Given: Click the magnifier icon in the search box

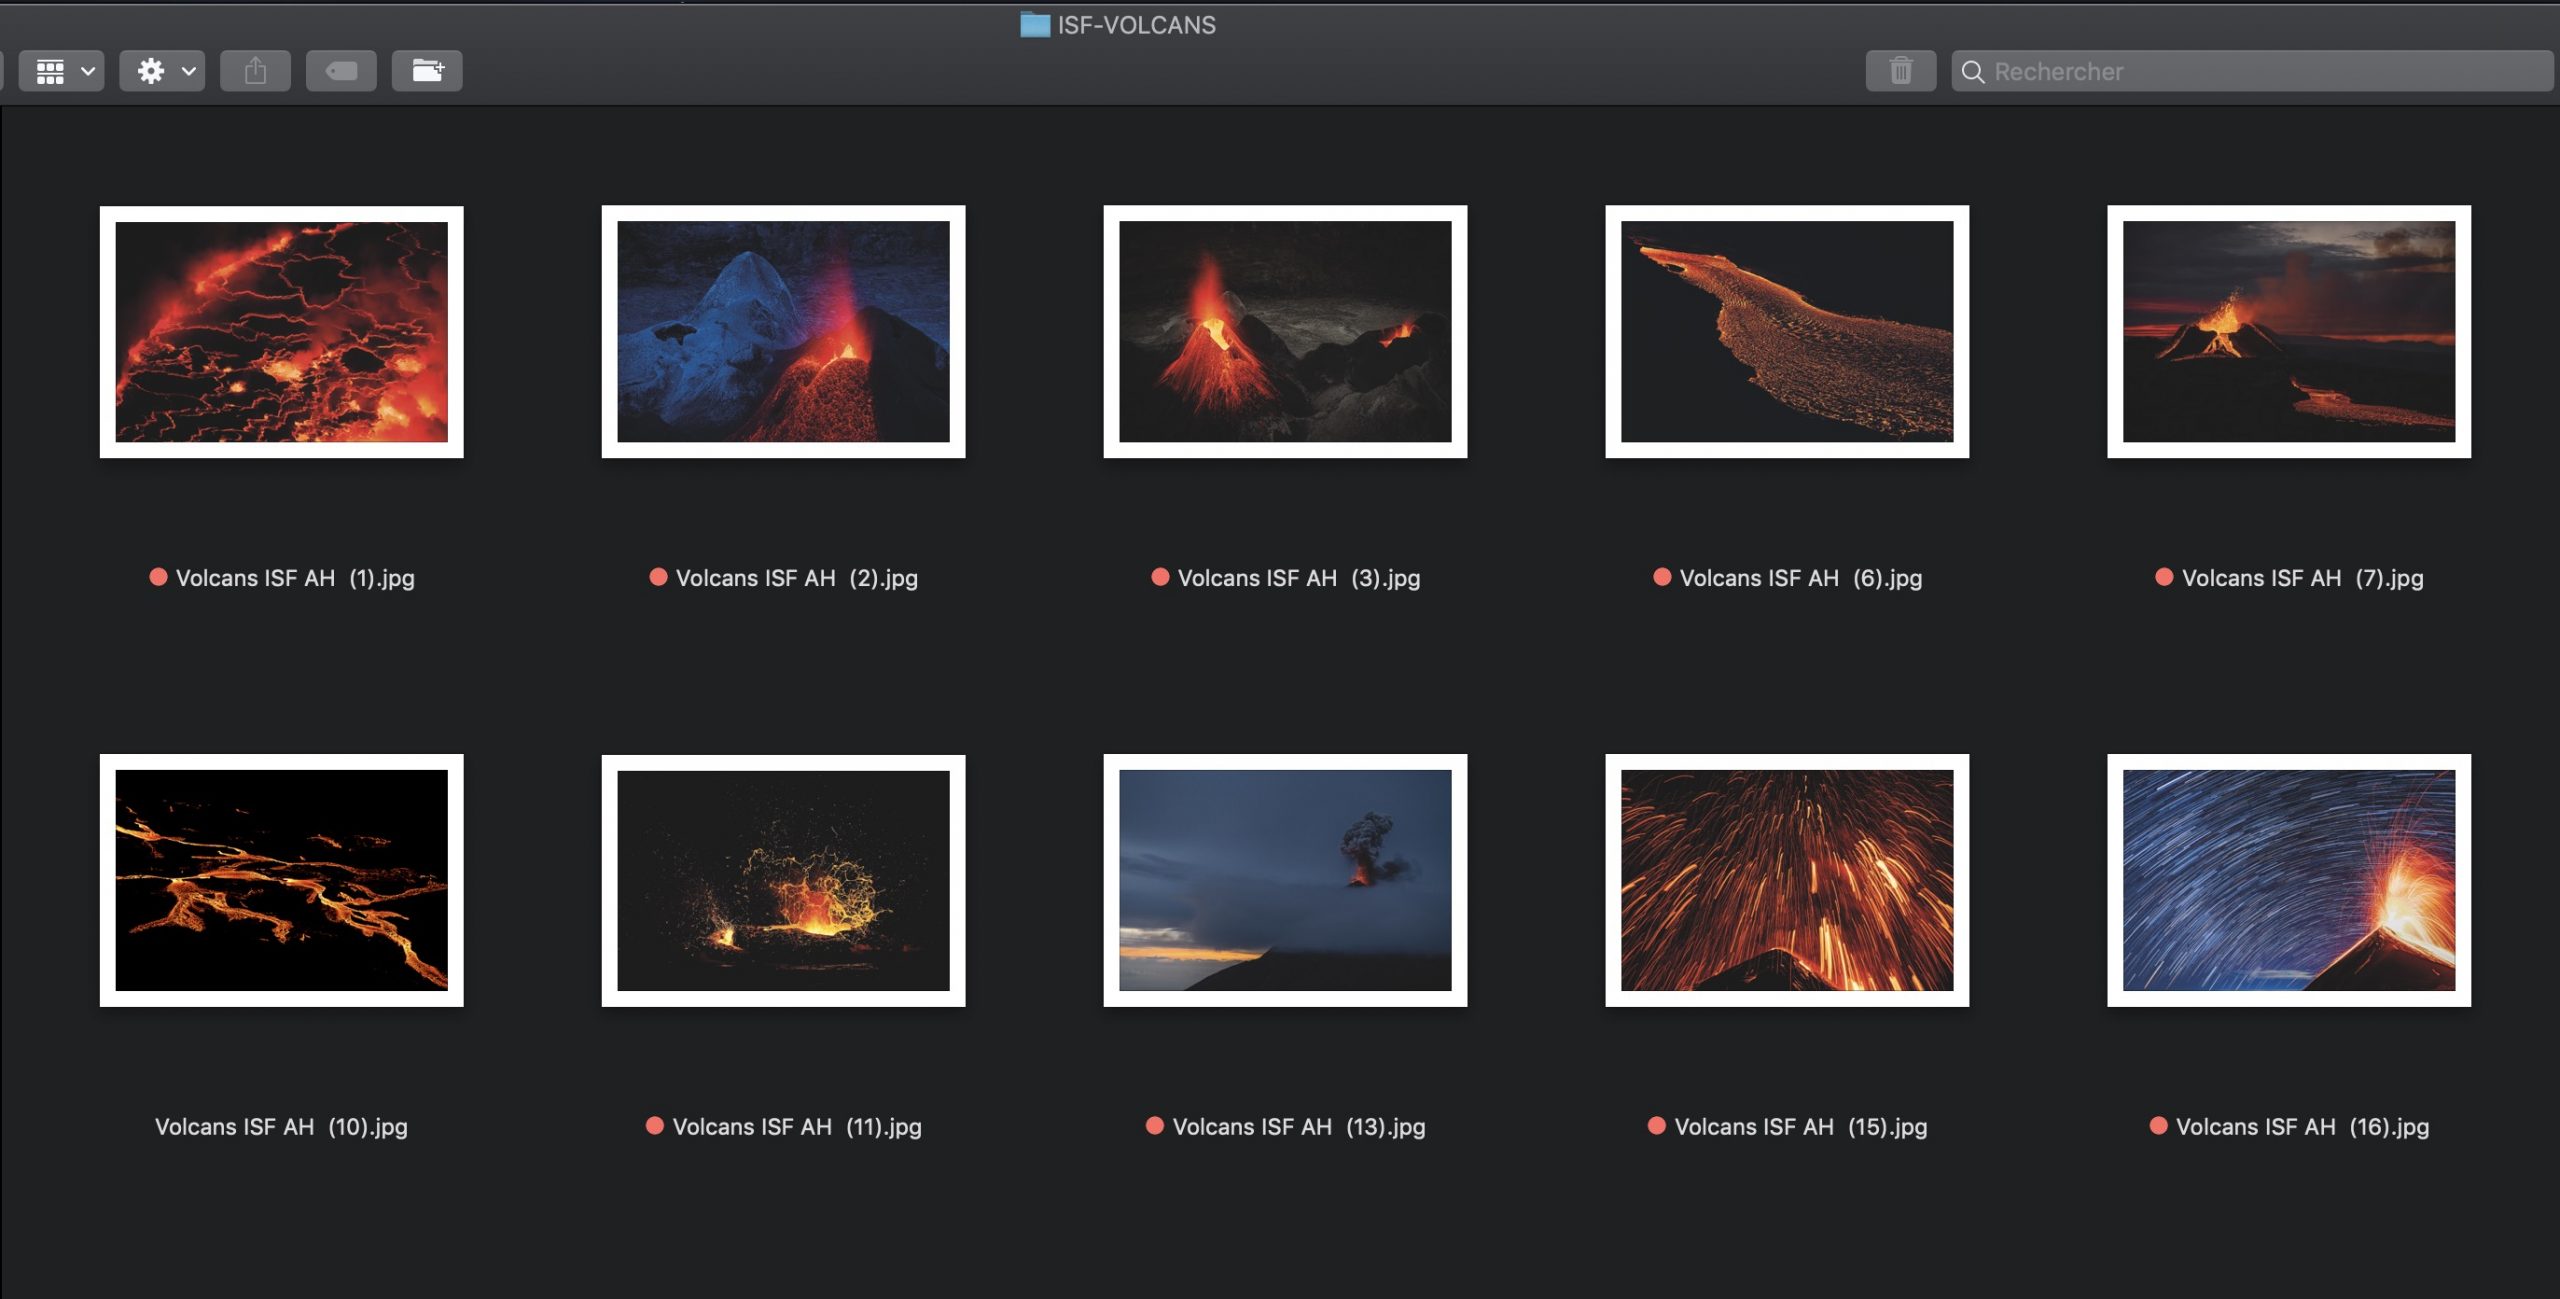Looking at the screenshot, I should [x=1972, y=72].
